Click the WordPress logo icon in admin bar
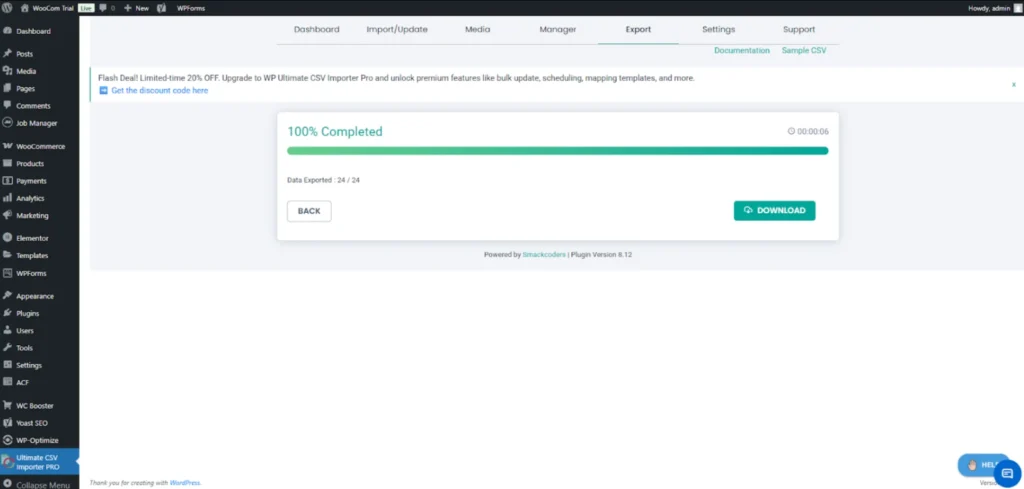The image size is (1024, 489). click(x=7, y=8)
